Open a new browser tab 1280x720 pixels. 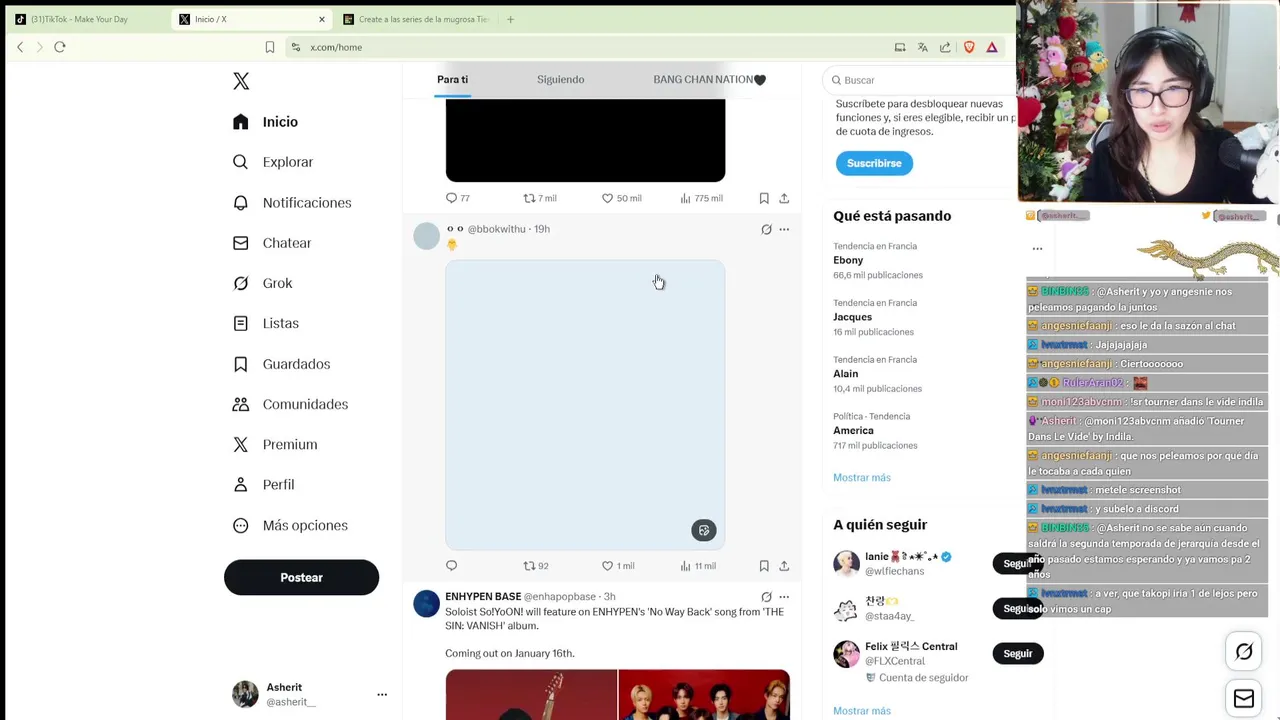click(x=510, y=19)
